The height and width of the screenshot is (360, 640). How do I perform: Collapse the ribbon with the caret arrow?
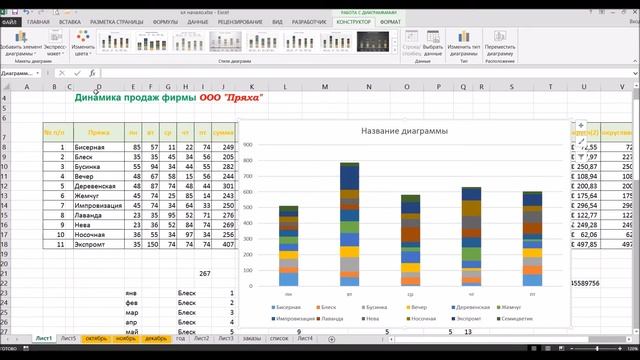(635, 61)
